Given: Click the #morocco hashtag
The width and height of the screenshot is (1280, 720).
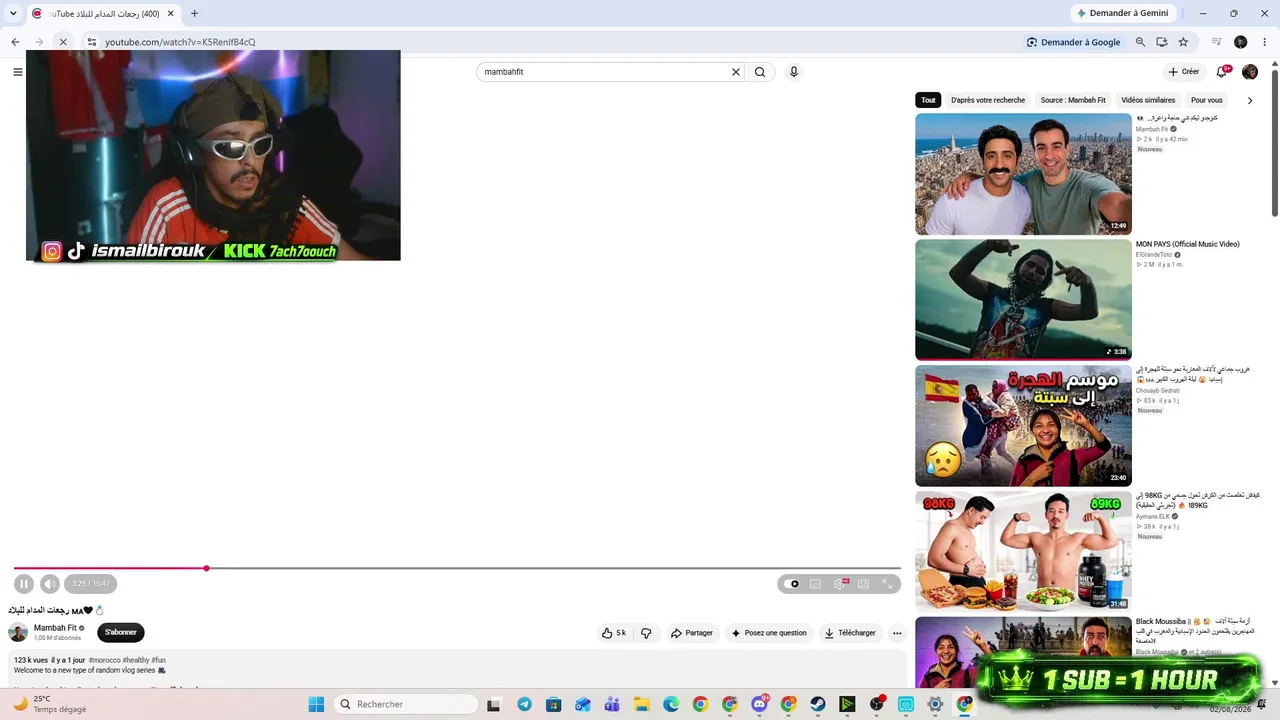Looking at the screenshot, I should point(104,660).
